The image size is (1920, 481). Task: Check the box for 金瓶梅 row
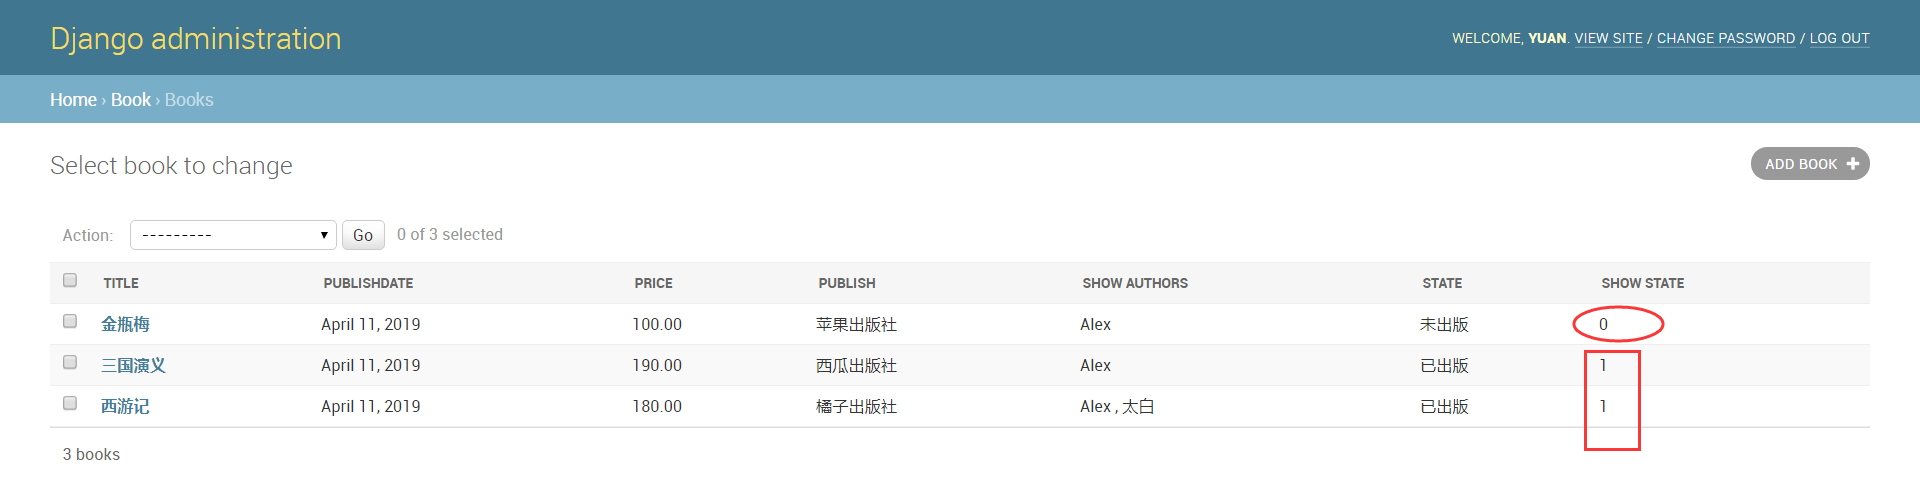pos(70,321)
